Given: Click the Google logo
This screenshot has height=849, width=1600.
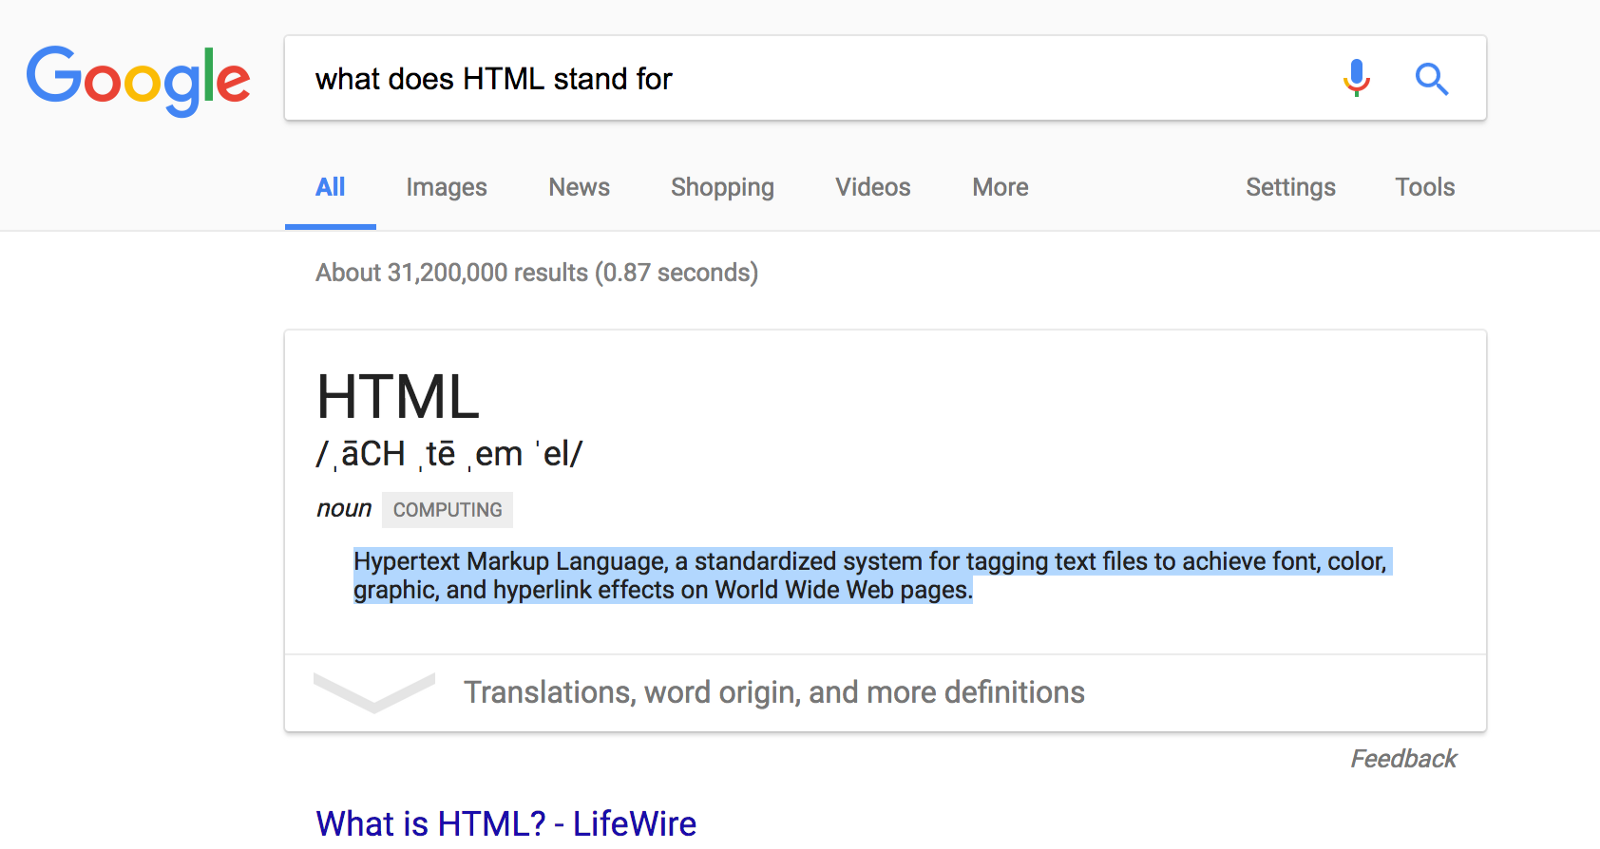Looking at the screenshot, I should click(138, 80).
